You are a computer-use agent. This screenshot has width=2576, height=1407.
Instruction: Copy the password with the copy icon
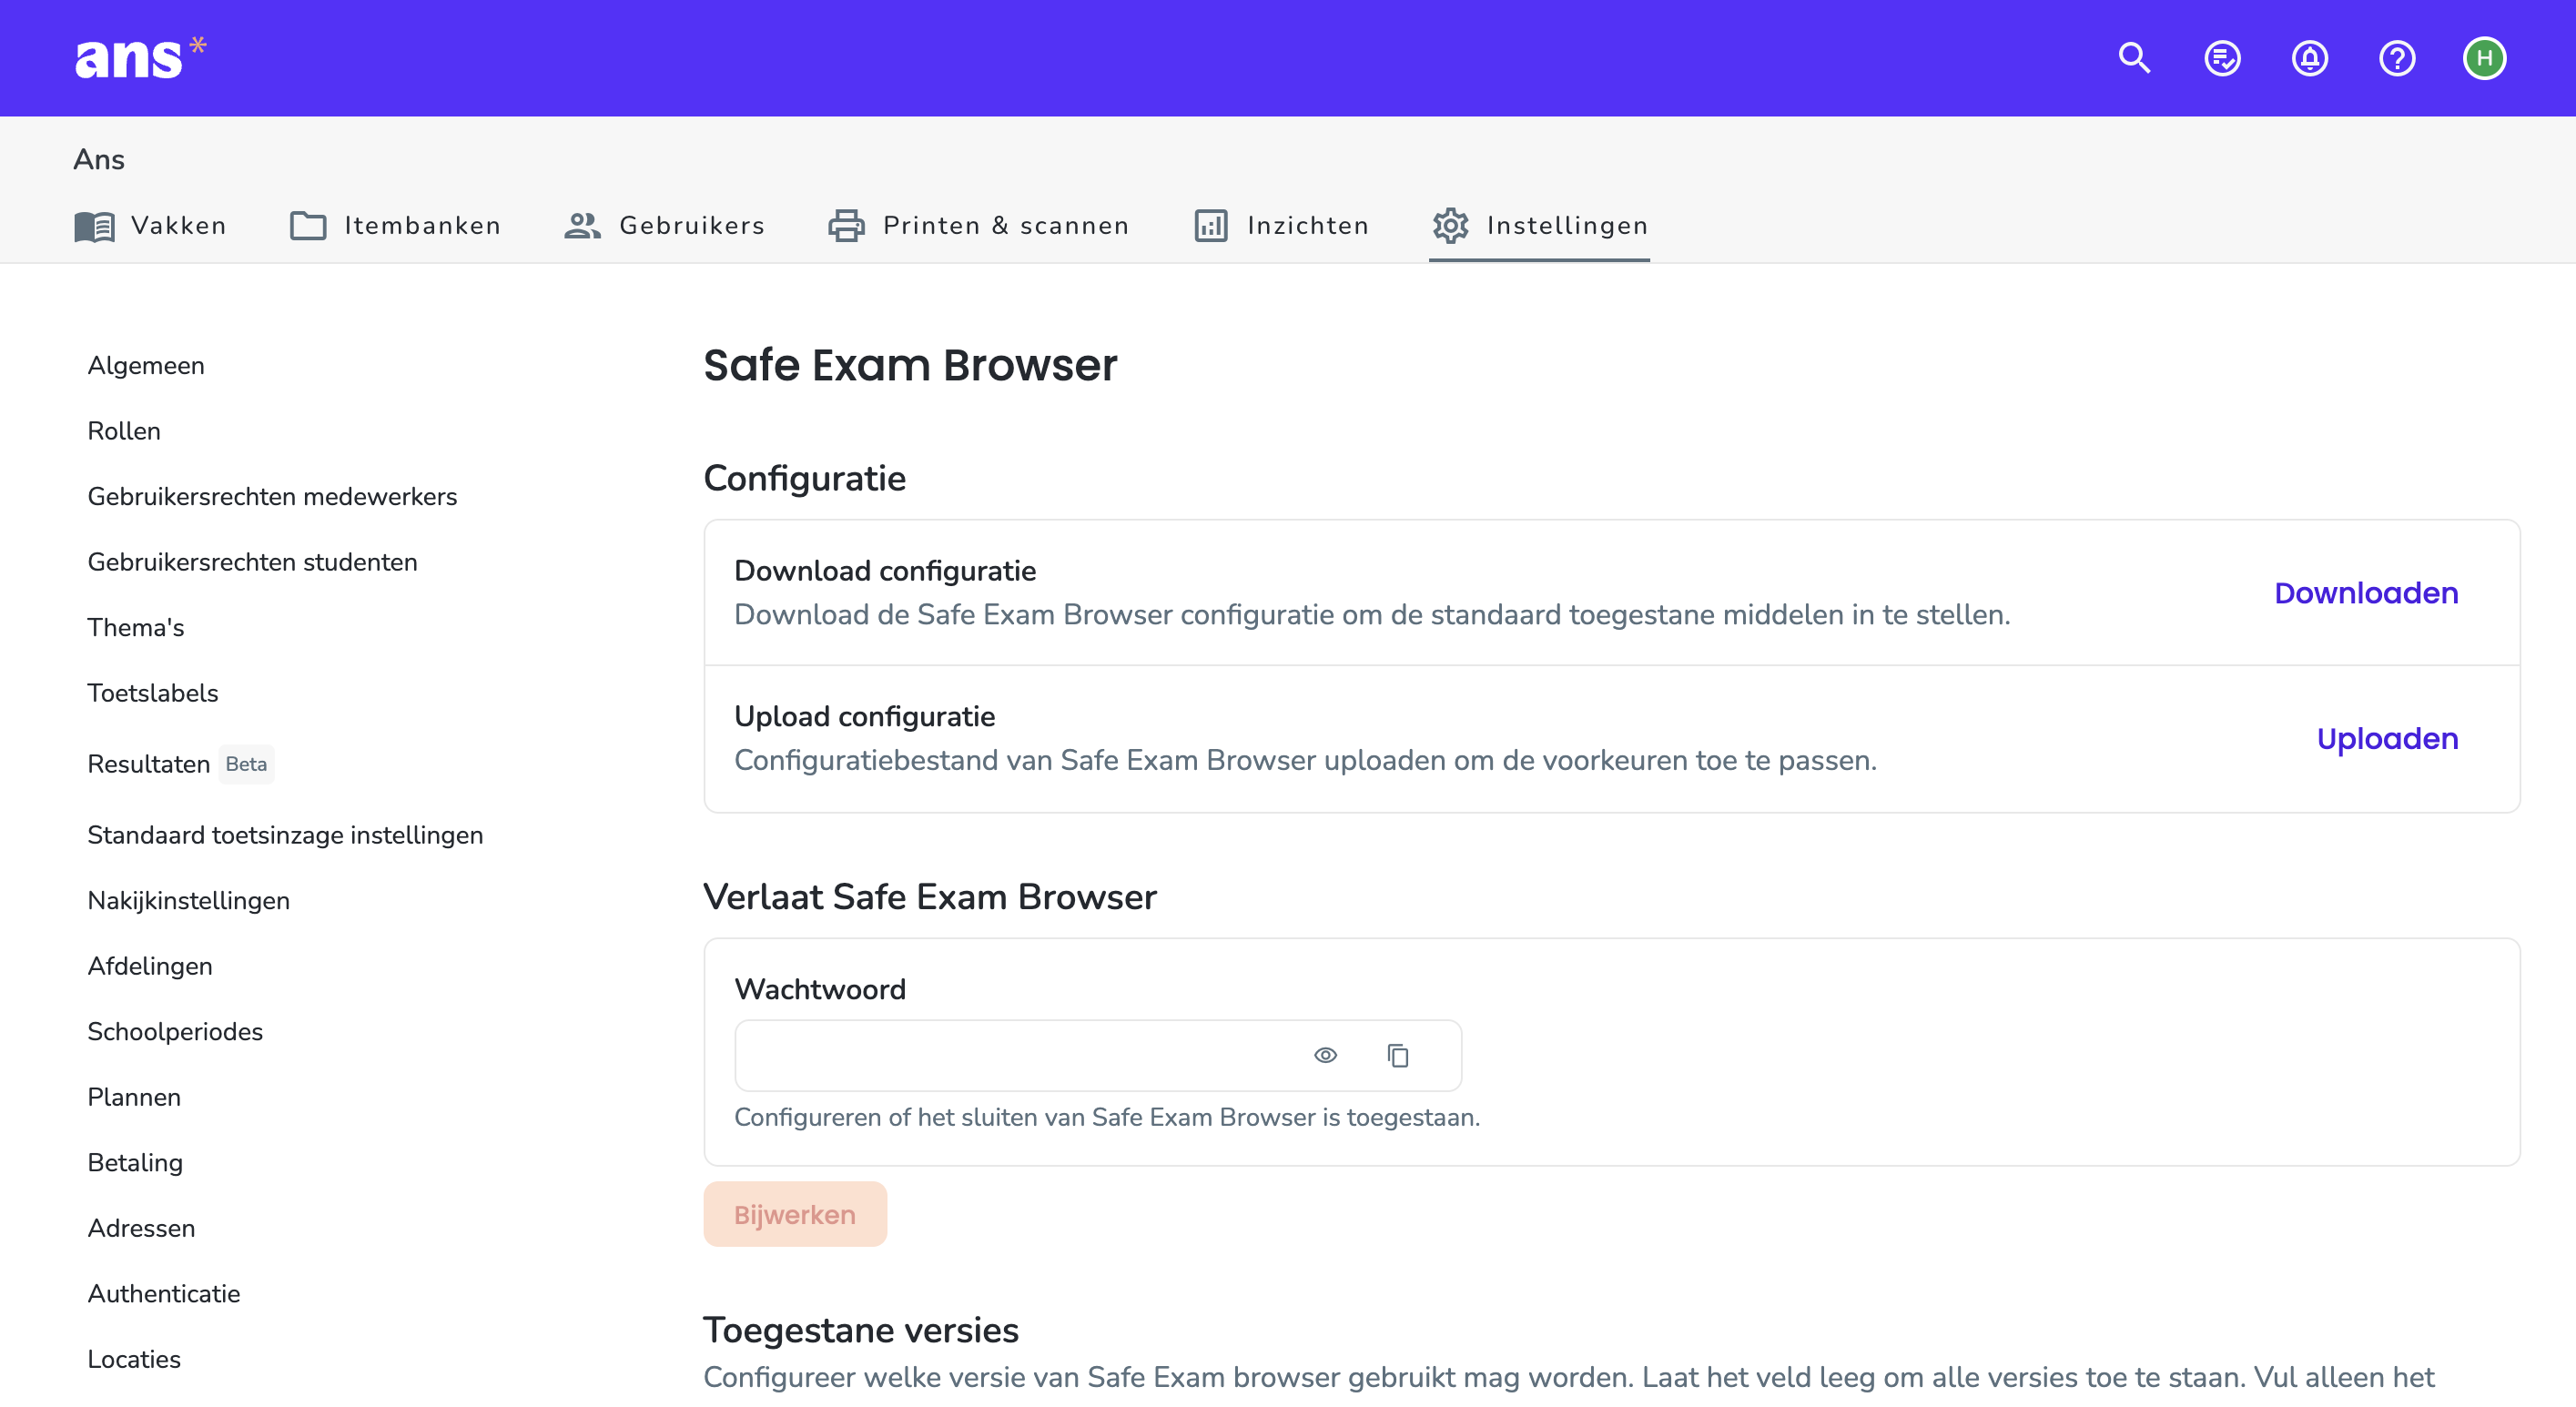click(x=1398, y=1055)
